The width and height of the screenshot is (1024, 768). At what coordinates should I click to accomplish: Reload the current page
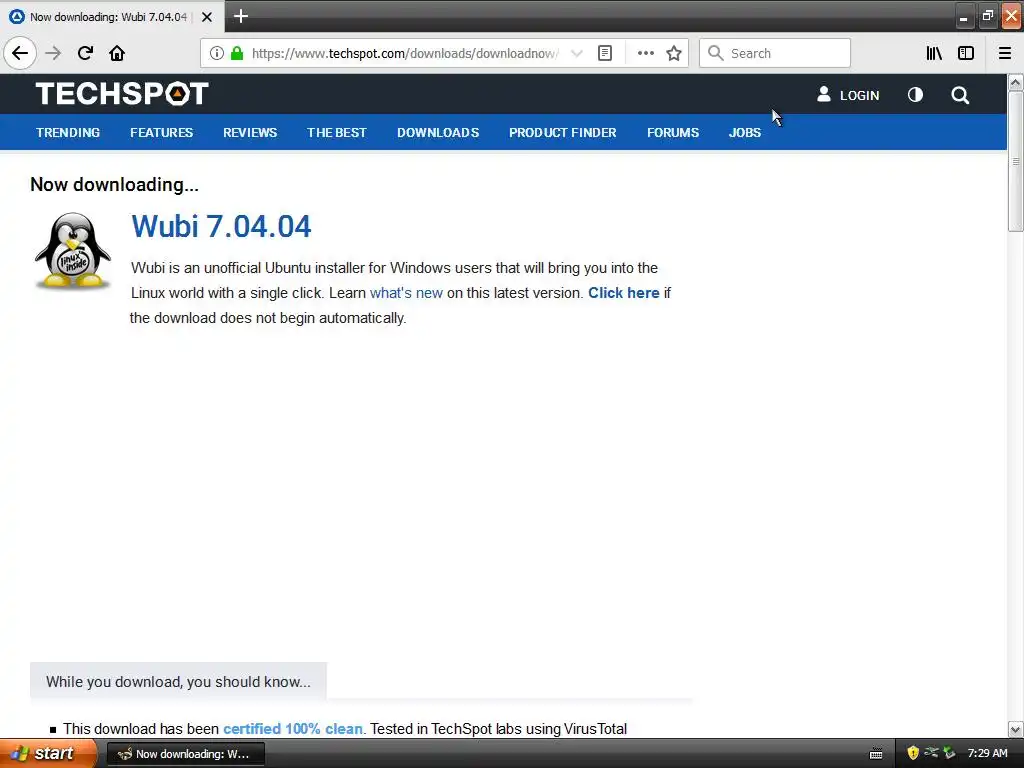click(x=85, y=53)
